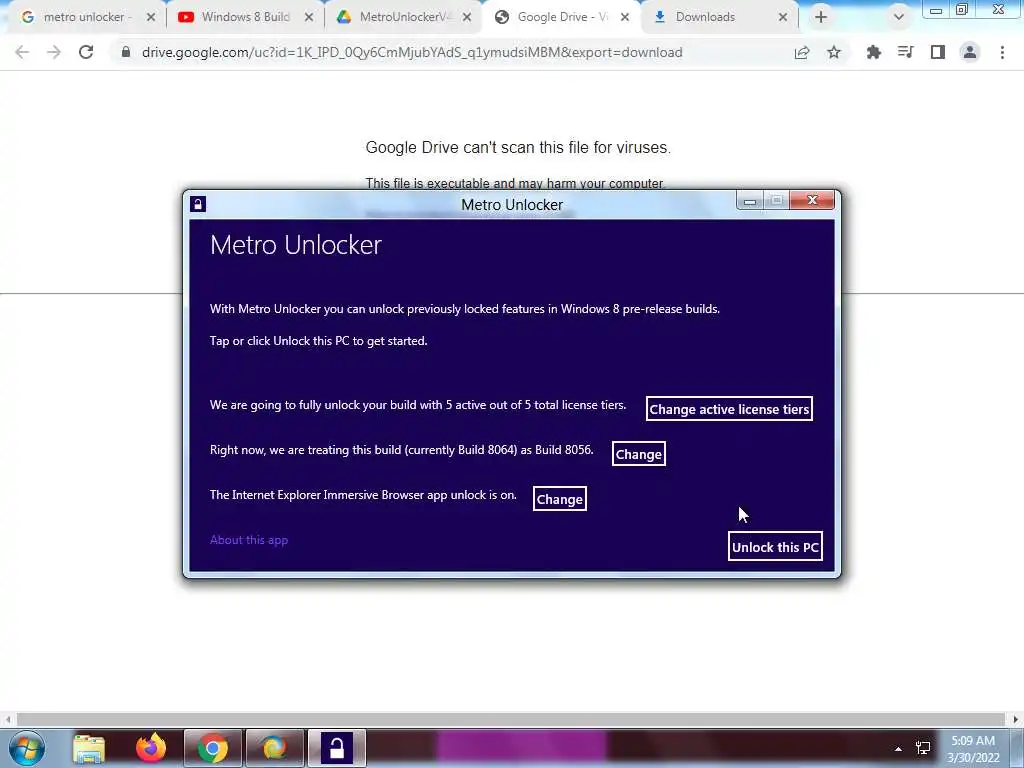Close the Google Drive tab

point(625,17)
